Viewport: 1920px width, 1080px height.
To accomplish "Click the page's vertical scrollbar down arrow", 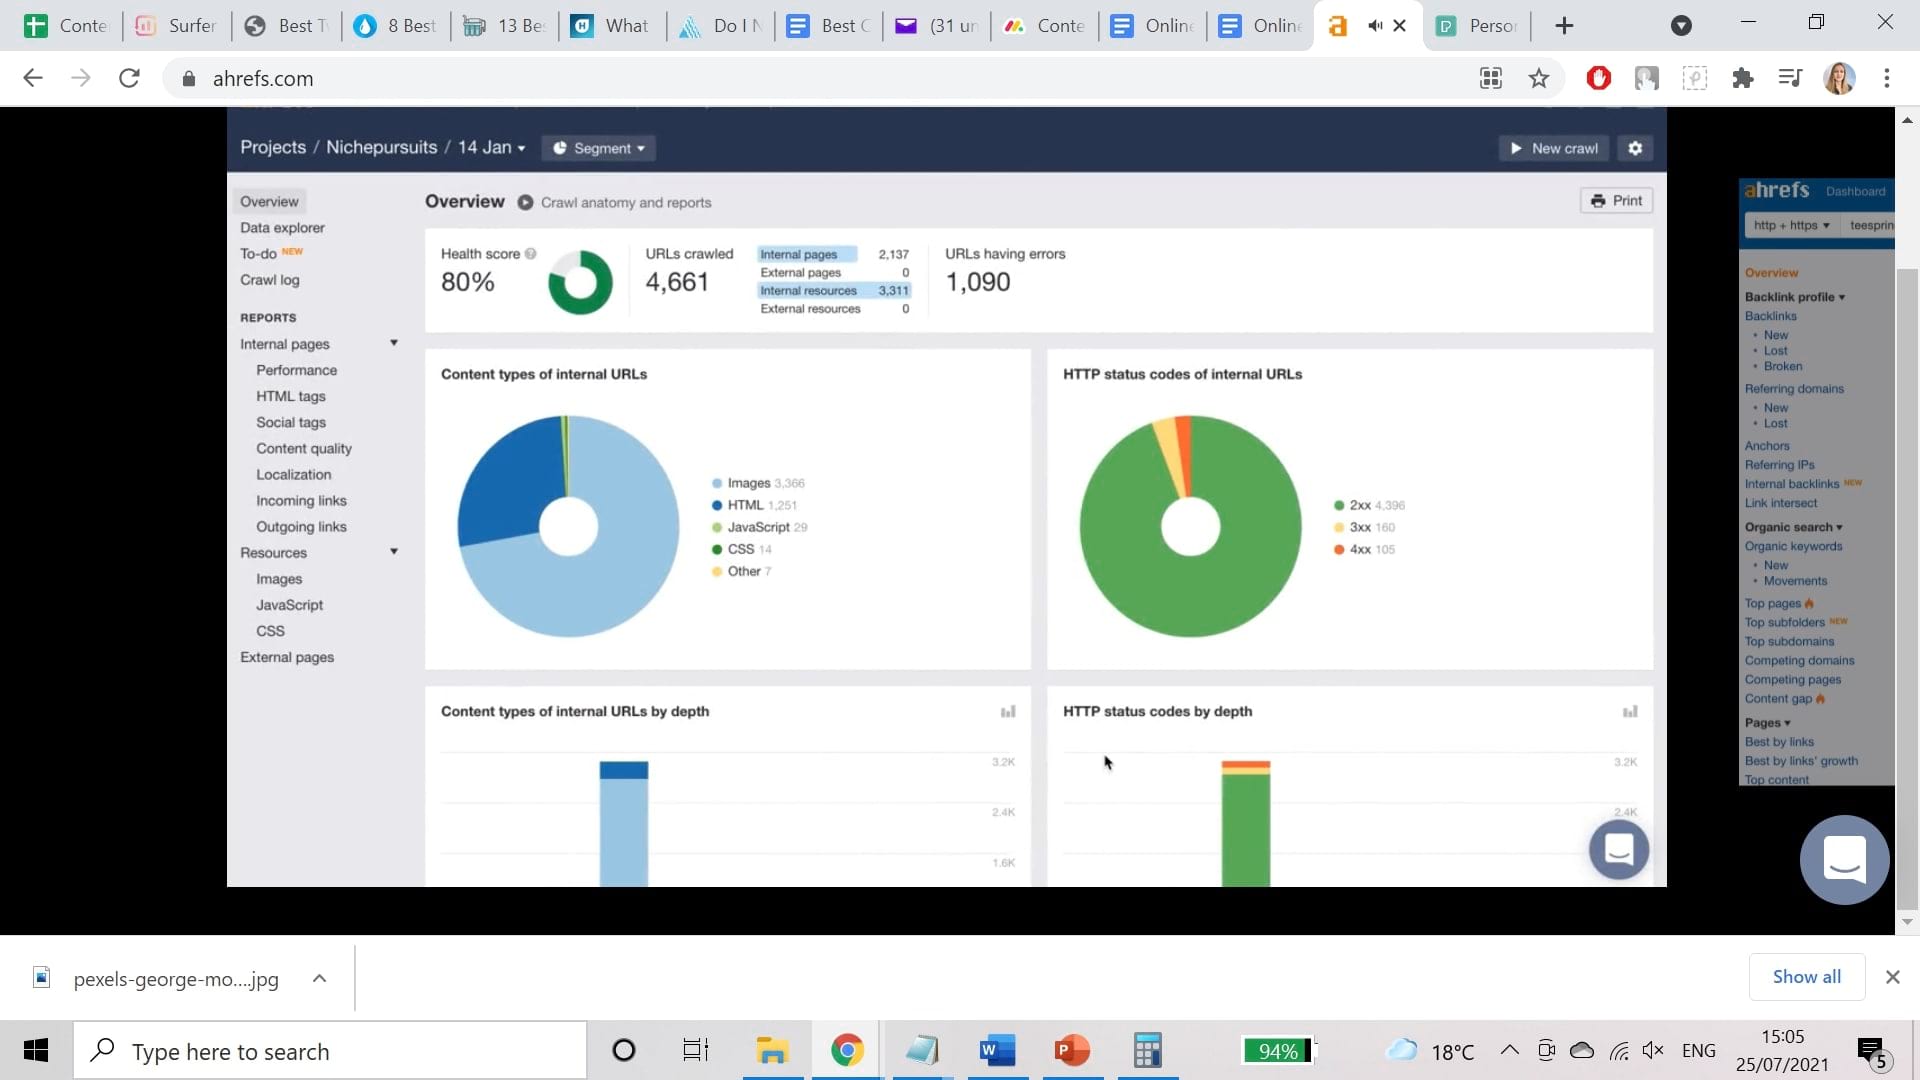I will tap(1907, 922).
